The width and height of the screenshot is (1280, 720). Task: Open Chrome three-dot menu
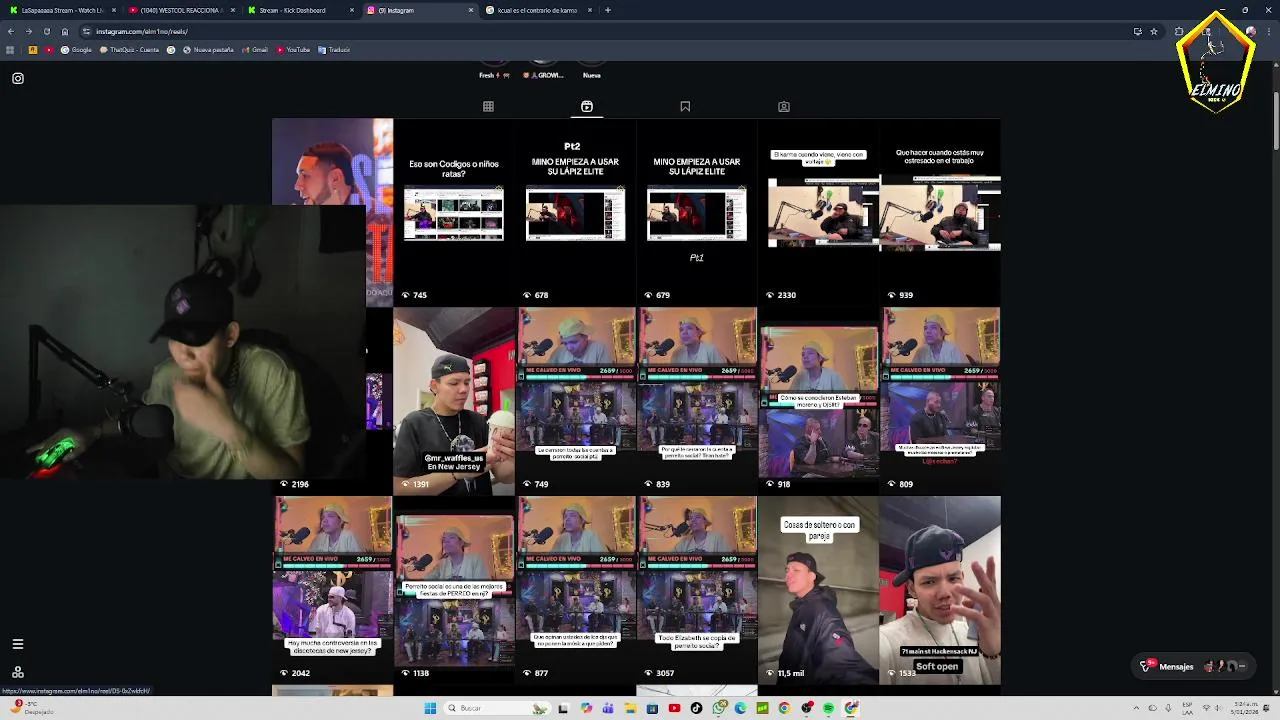(x=1269, y=31)
